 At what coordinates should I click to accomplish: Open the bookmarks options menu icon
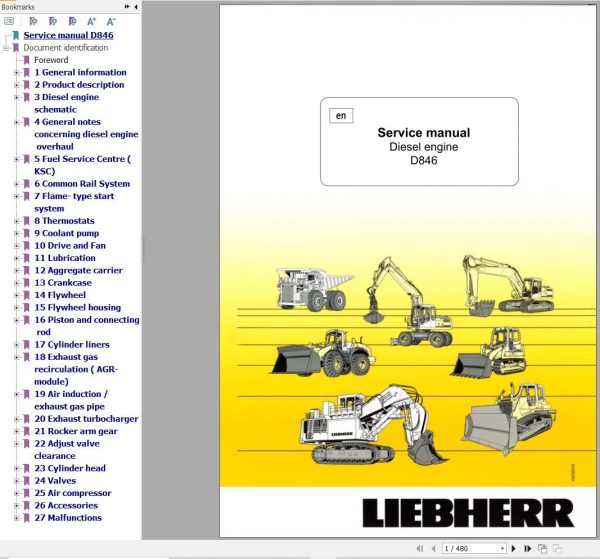click(9, 21)
